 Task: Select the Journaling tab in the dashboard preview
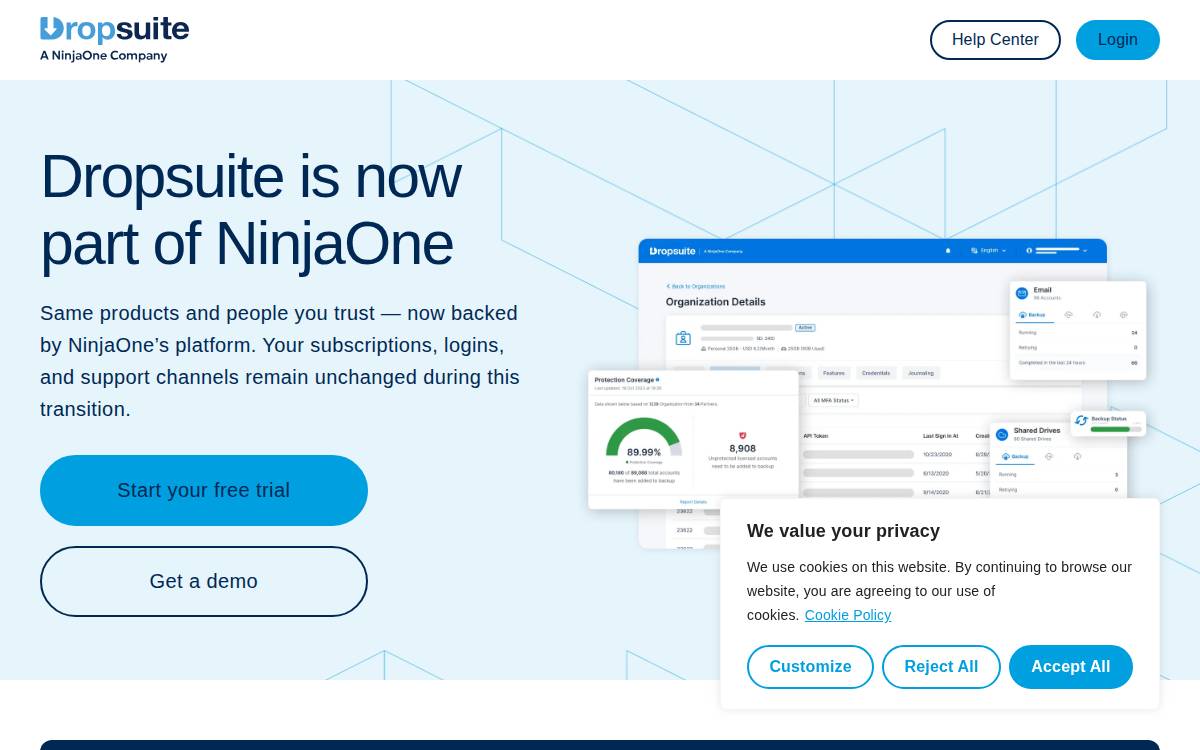tap(921, 373)
